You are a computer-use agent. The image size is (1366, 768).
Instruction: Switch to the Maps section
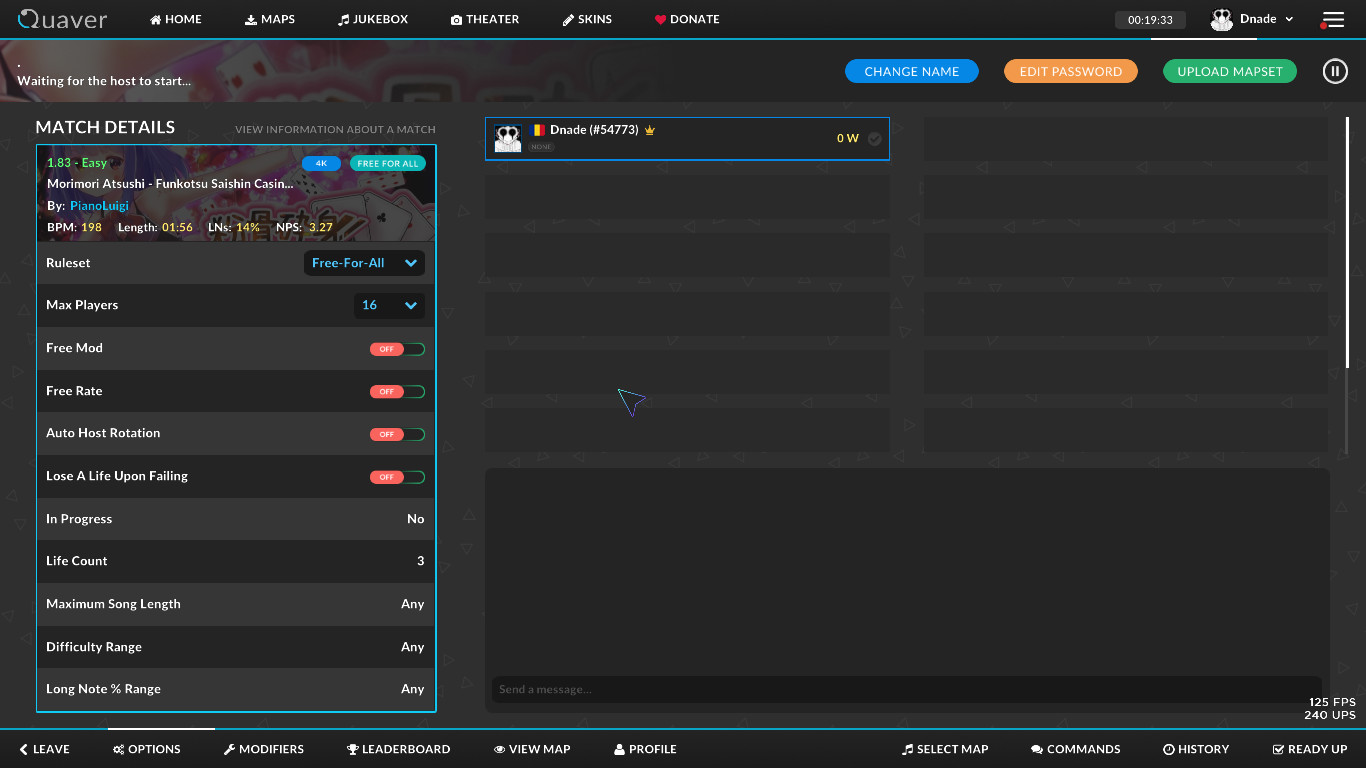pos(269,19)
